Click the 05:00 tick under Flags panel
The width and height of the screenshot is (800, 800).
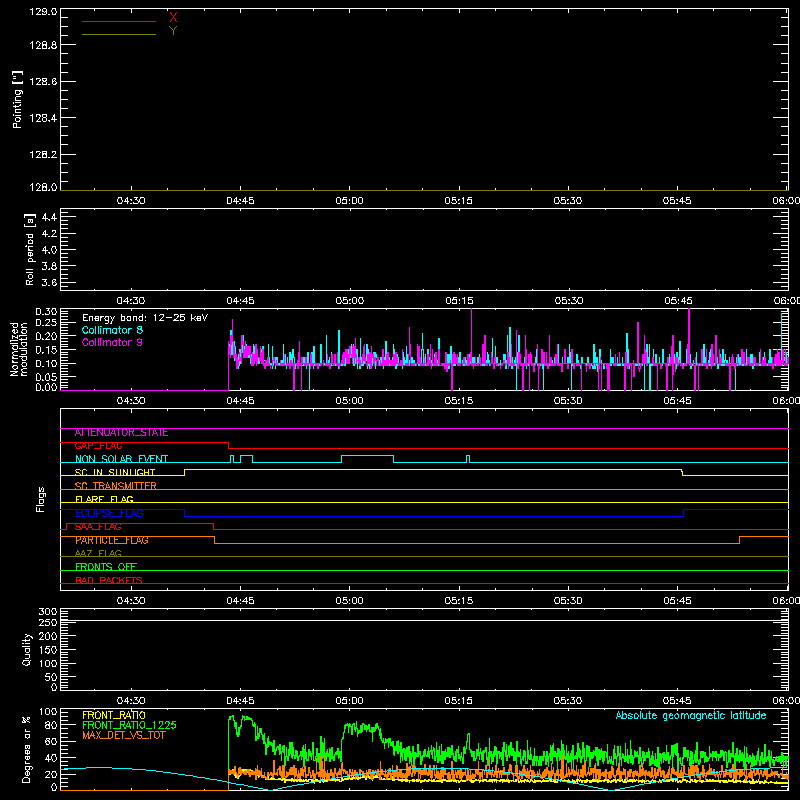point(349,601)
